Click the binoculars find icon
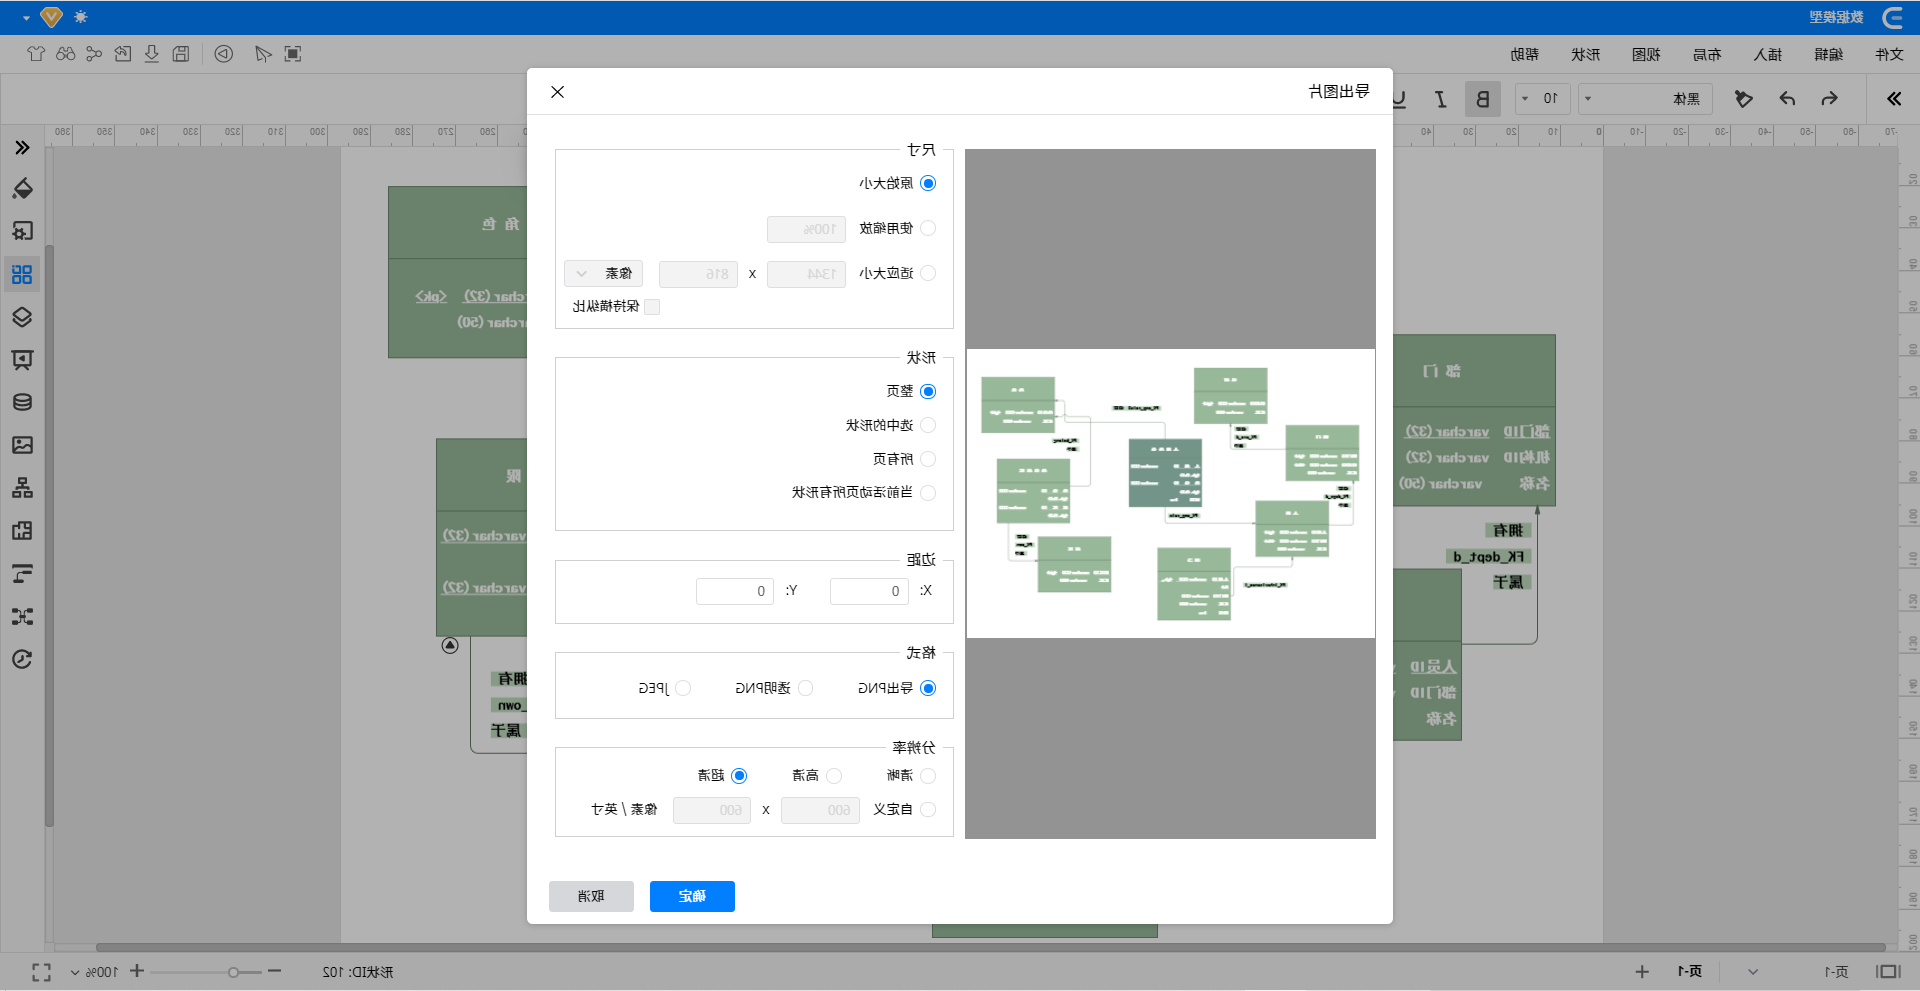This screenshot has height=991, width=1920. coord(65,54)
